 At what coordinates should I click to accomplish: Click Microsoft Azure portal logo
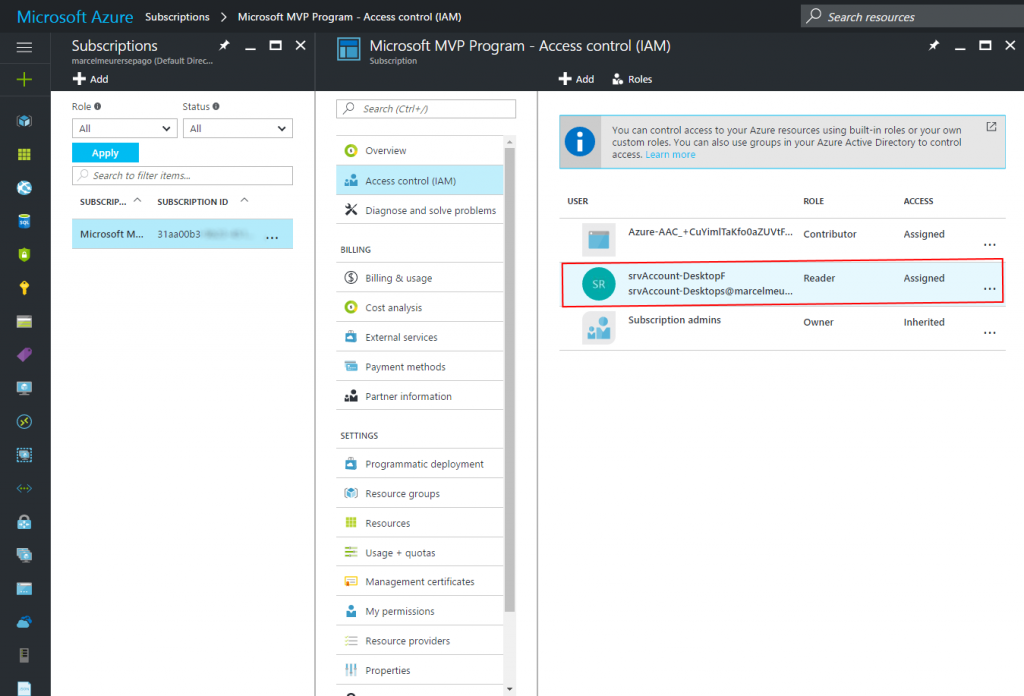tap(74, 17)
